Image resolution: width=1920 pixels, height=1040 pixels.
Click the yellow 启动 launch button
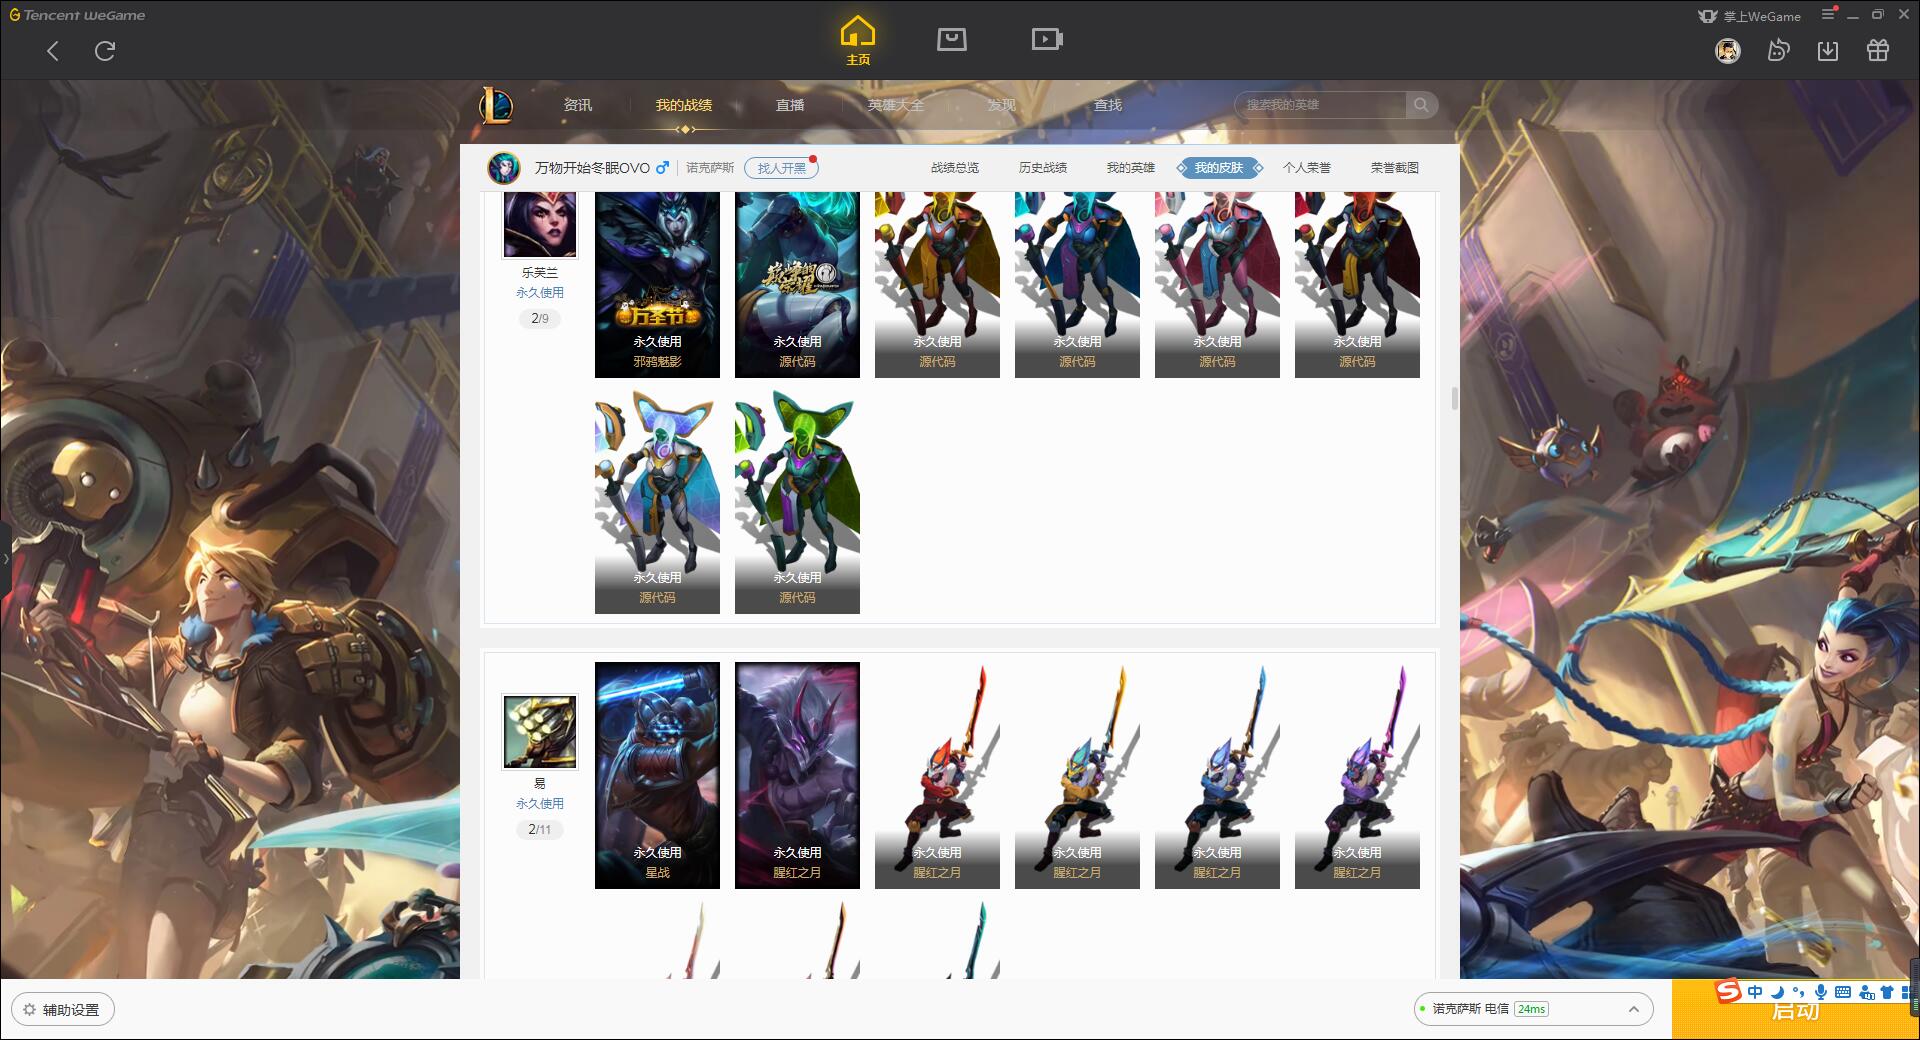pos(1795,1010)
